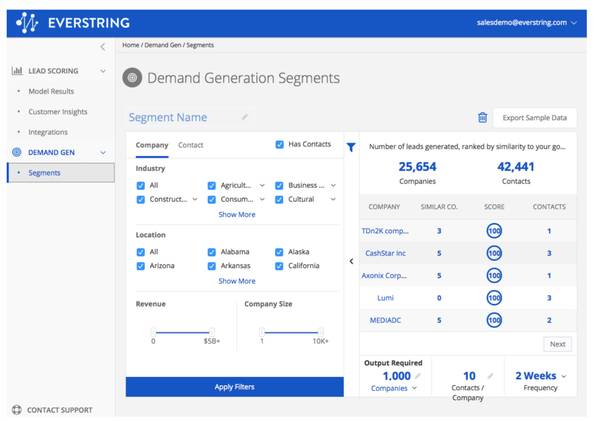This screenshot has height=421, width=600.
Task: Click pencil icon beside Segment Name
Action: pyautogui.click(x=245, y=118)
